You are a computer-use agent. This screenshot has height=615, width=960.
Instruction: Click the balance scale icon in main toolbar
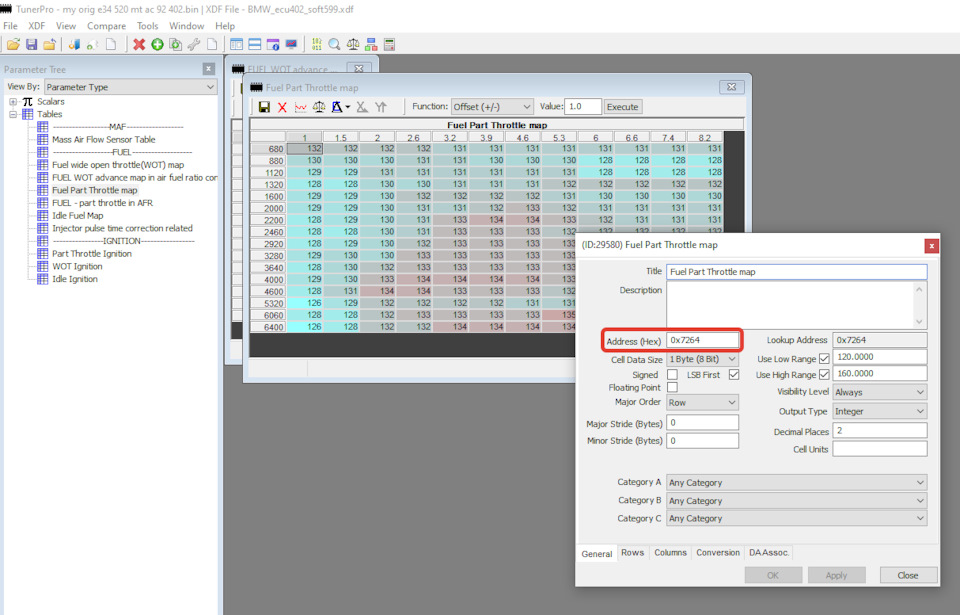(x=353, y=44)
